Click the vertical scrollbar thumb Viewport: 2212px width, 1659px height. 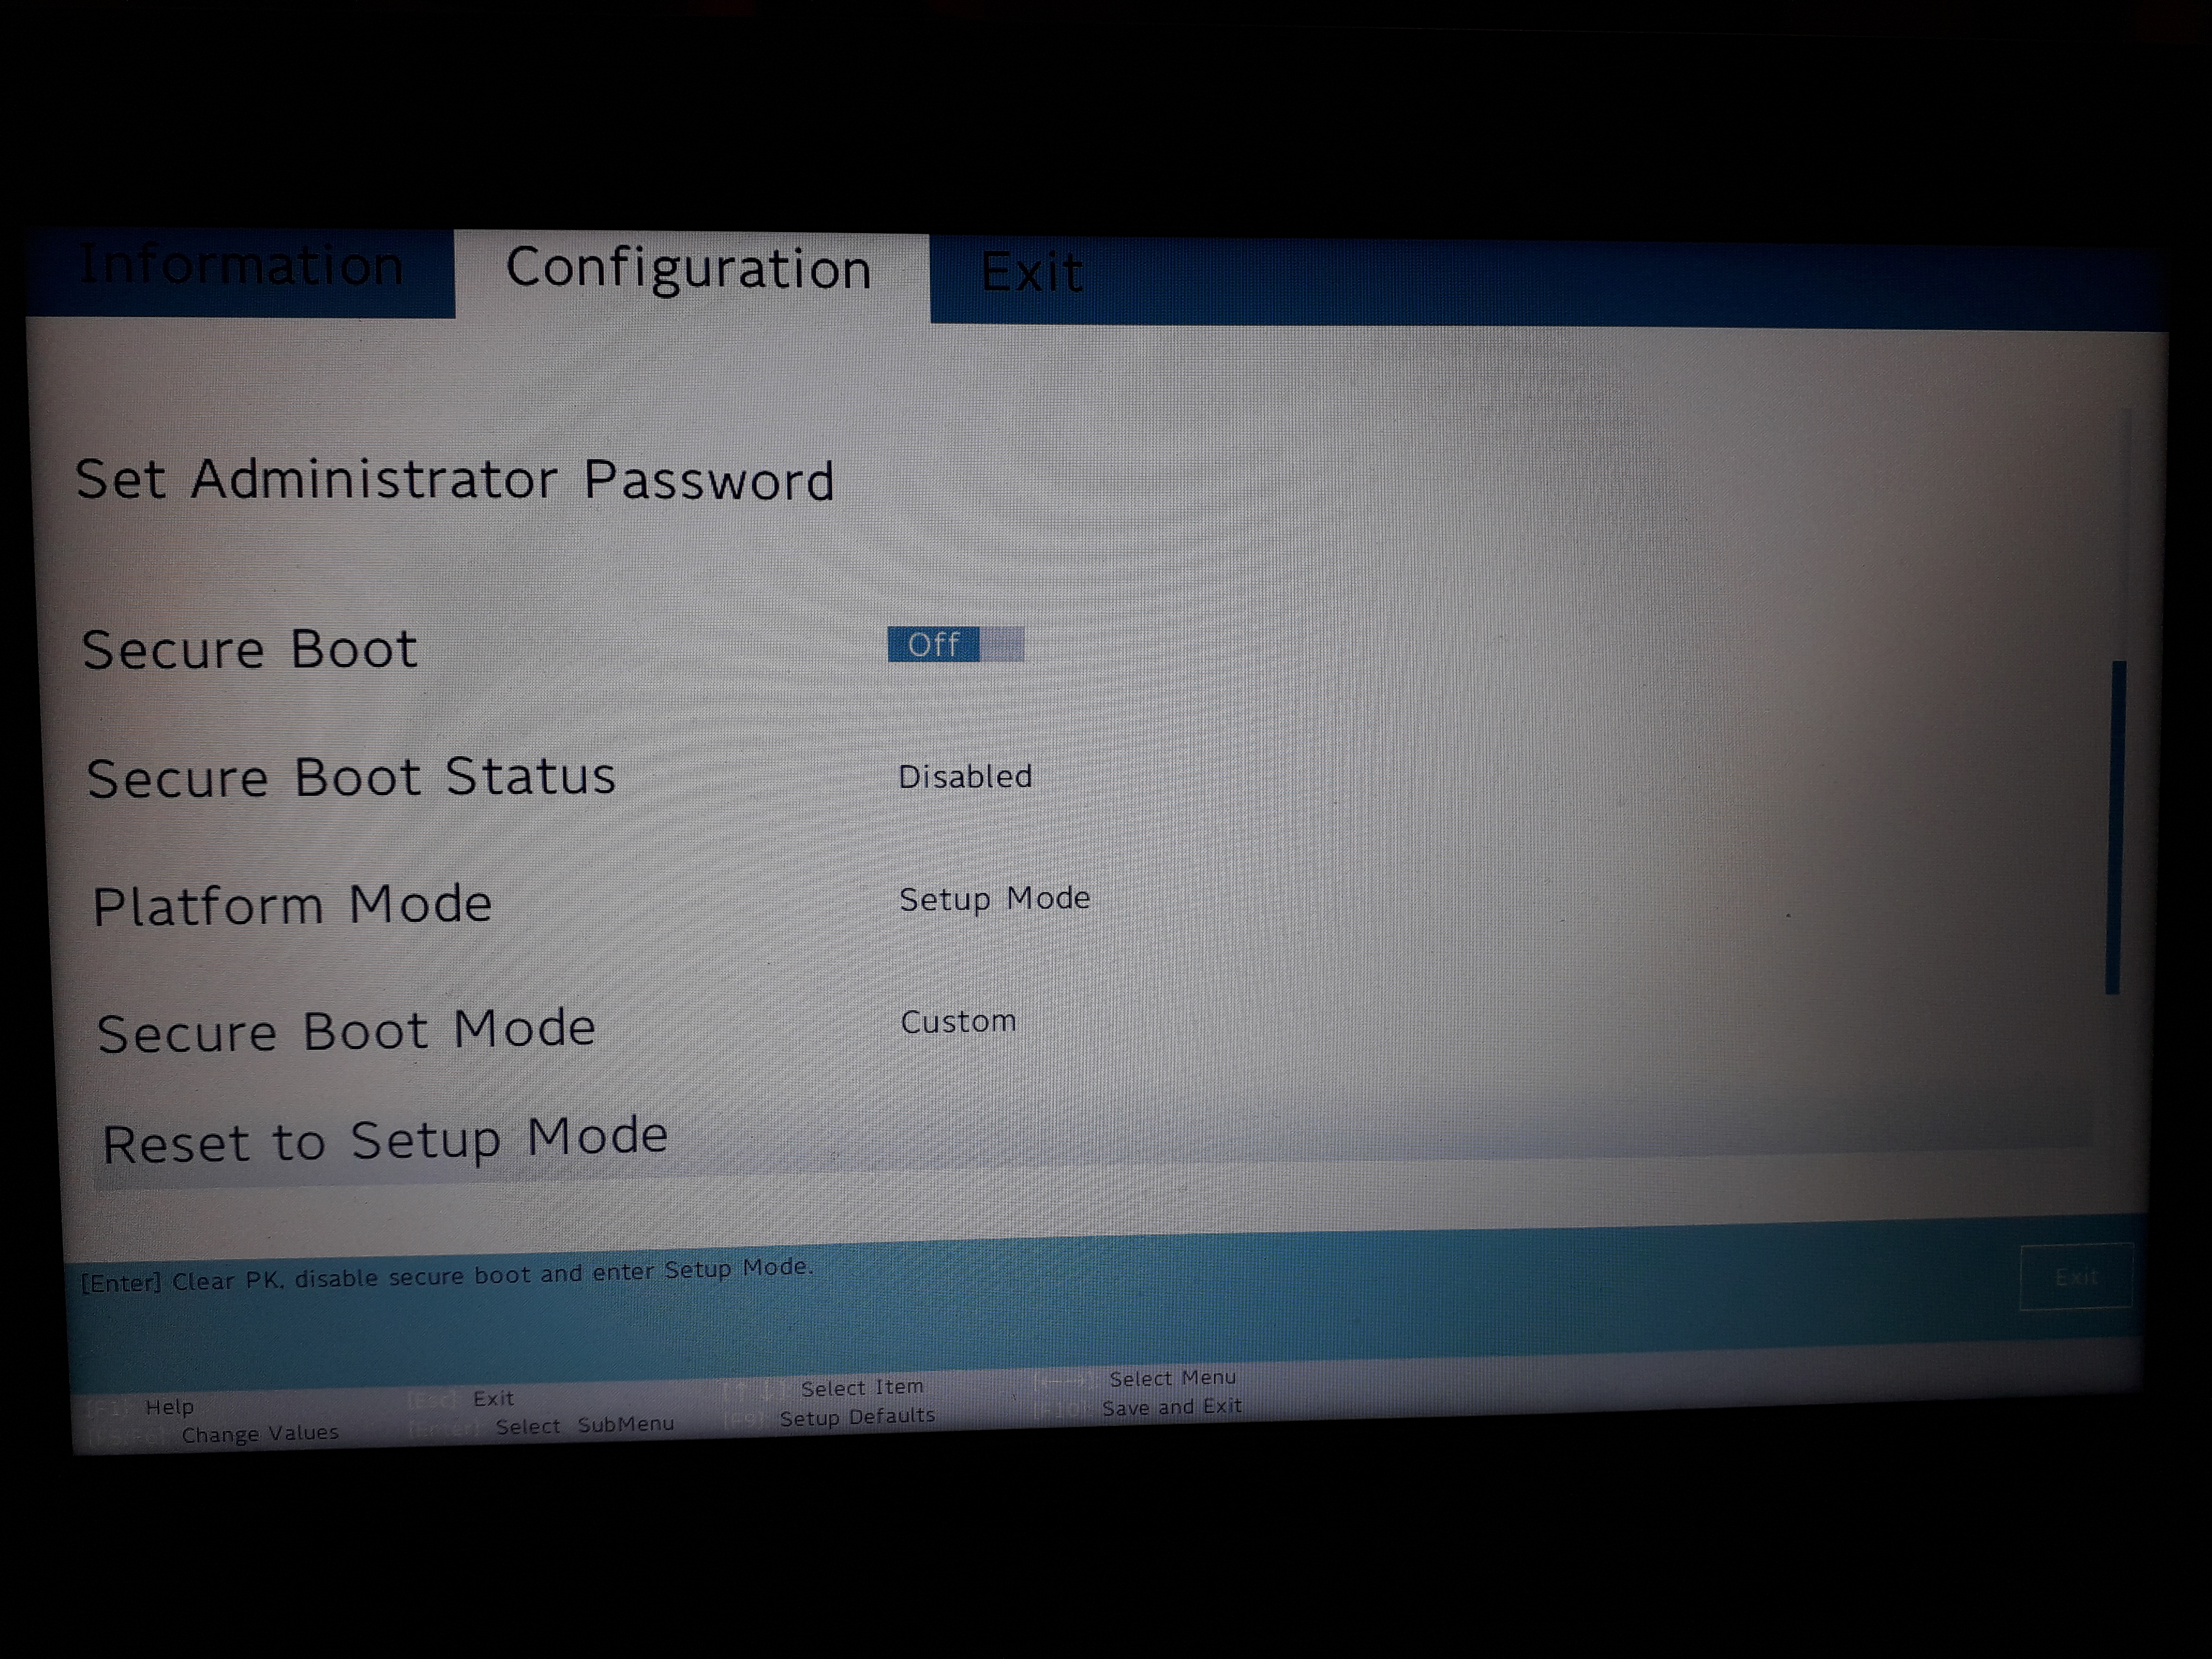click(2116, 827)
